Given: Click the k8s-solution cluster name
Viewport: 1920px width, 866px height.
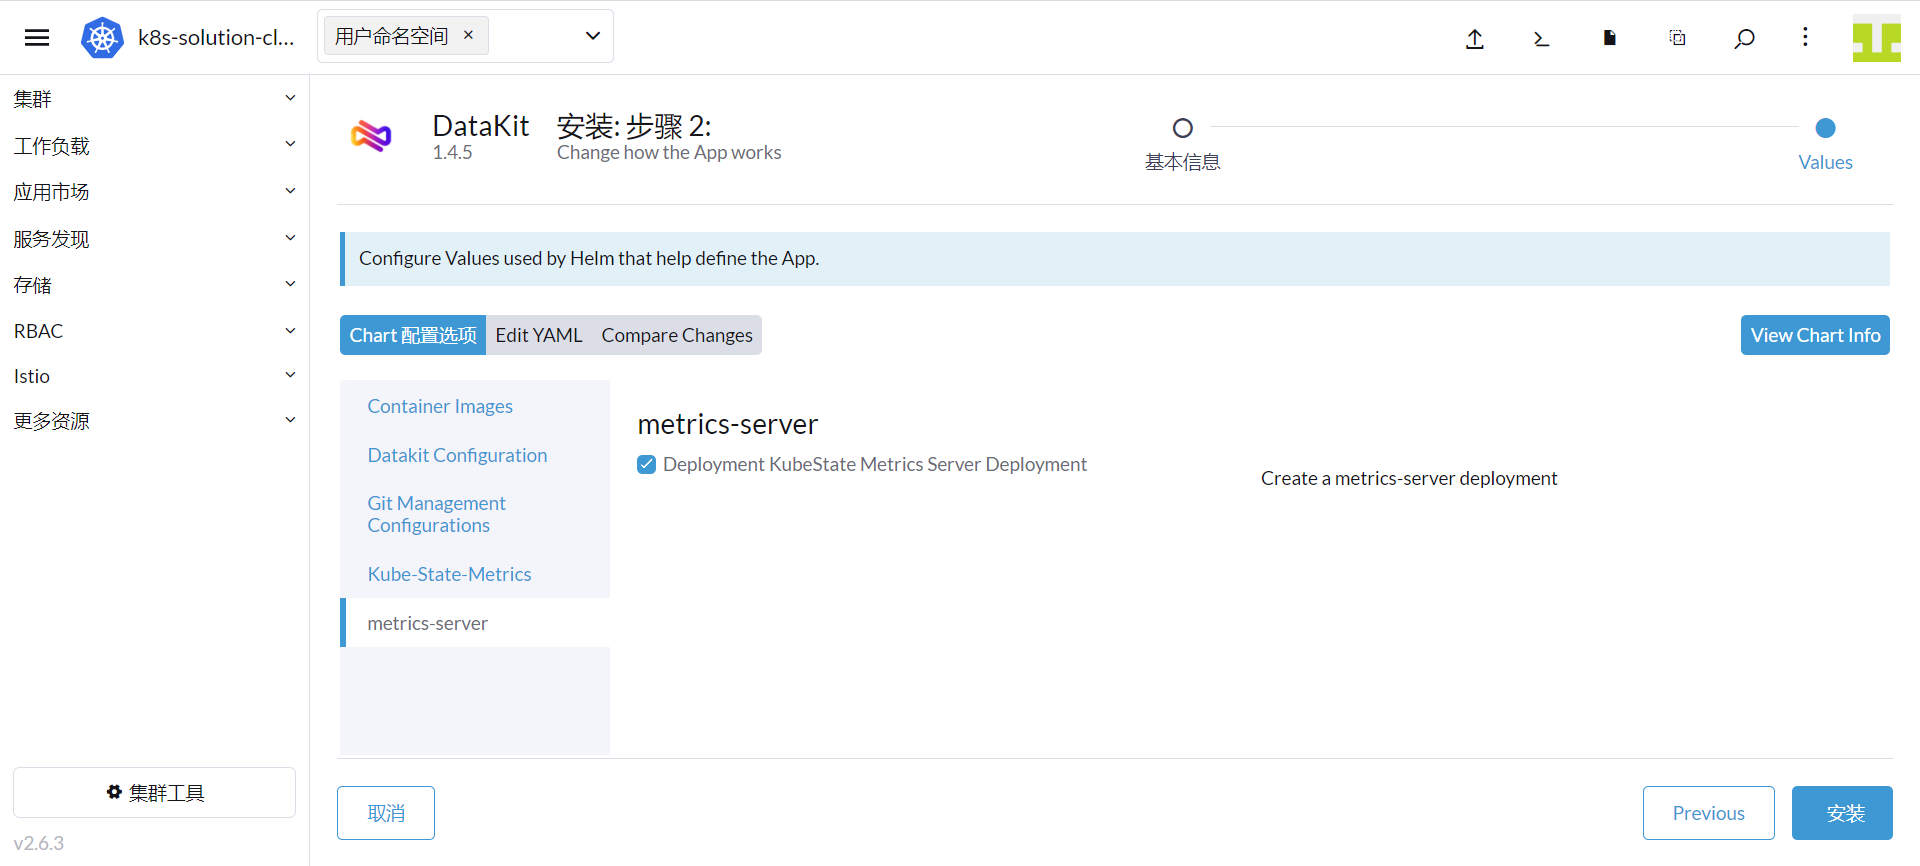Looking at the screenshot, I should point(216,38).
